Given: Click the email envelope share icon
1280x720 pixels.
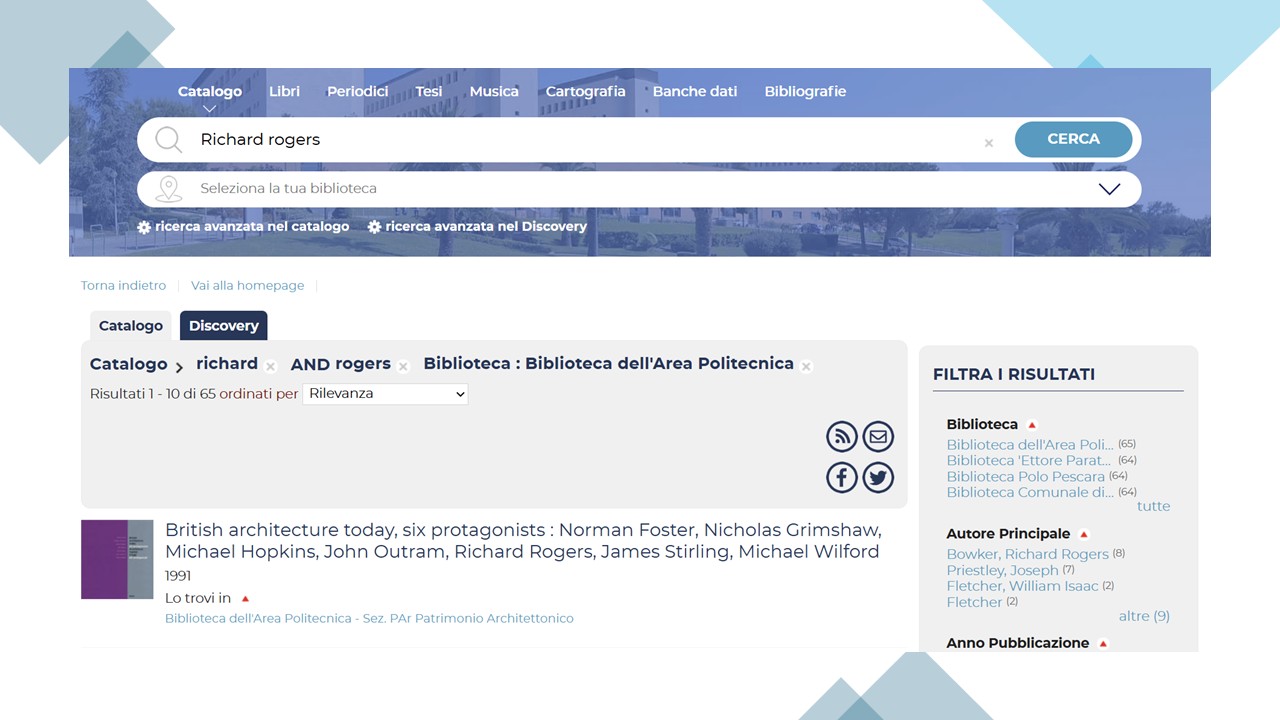Looking at the screenshot, I should (x=878, y=437).
